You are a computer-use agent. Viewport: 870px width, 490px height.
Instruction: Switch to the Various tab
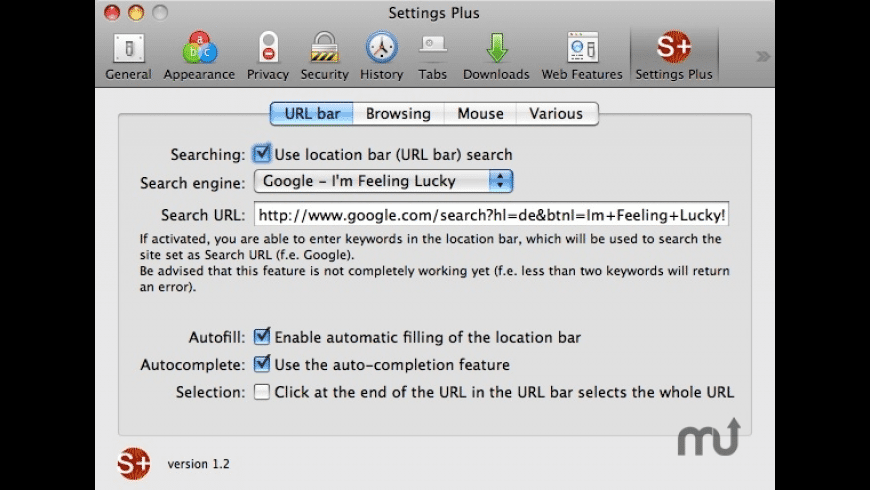click(556, 114)
